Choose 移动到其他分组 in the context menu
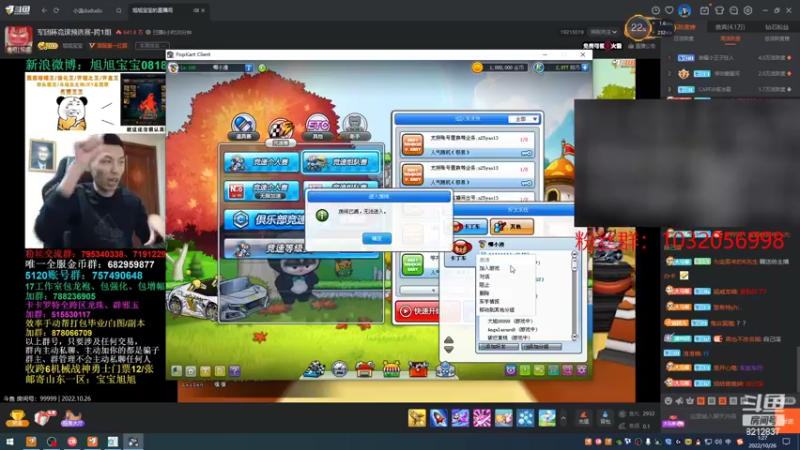Screen dimensions: 800x450 pos(497,310)
